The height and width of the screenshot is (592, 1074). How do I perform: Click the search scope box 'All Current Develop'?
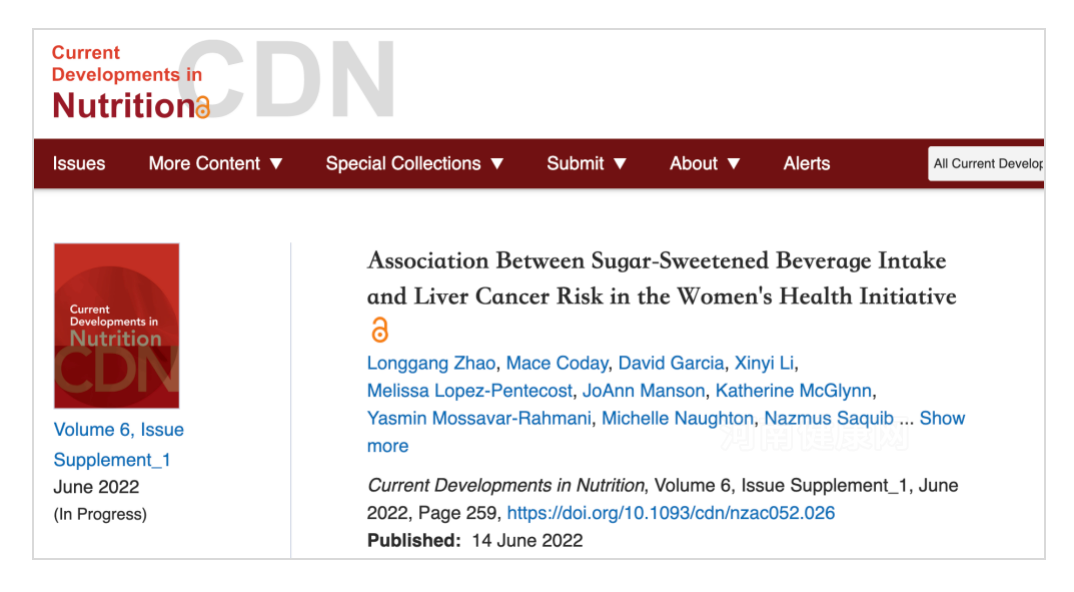tap(986, 164)
